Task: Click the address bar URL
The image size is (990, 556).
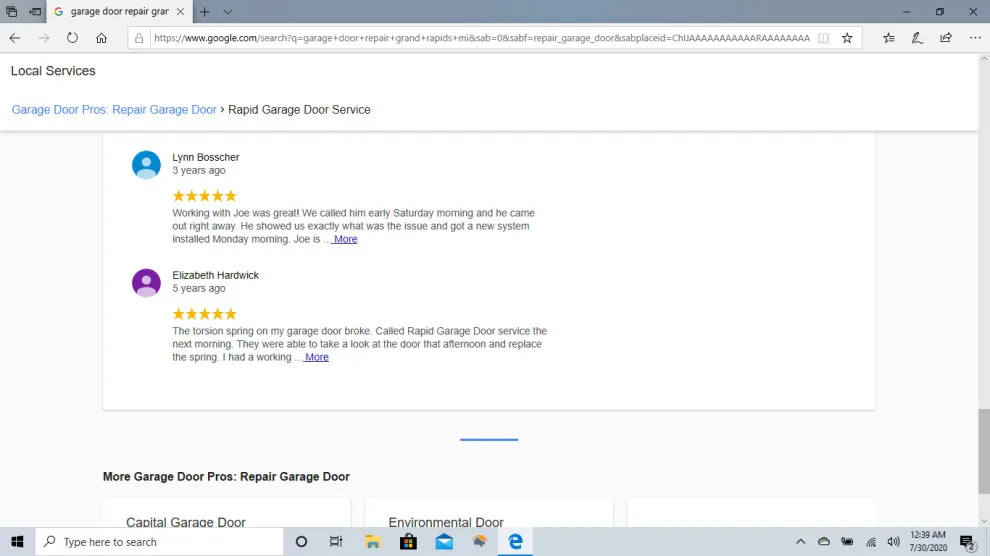Action: (x=482, y=38)
